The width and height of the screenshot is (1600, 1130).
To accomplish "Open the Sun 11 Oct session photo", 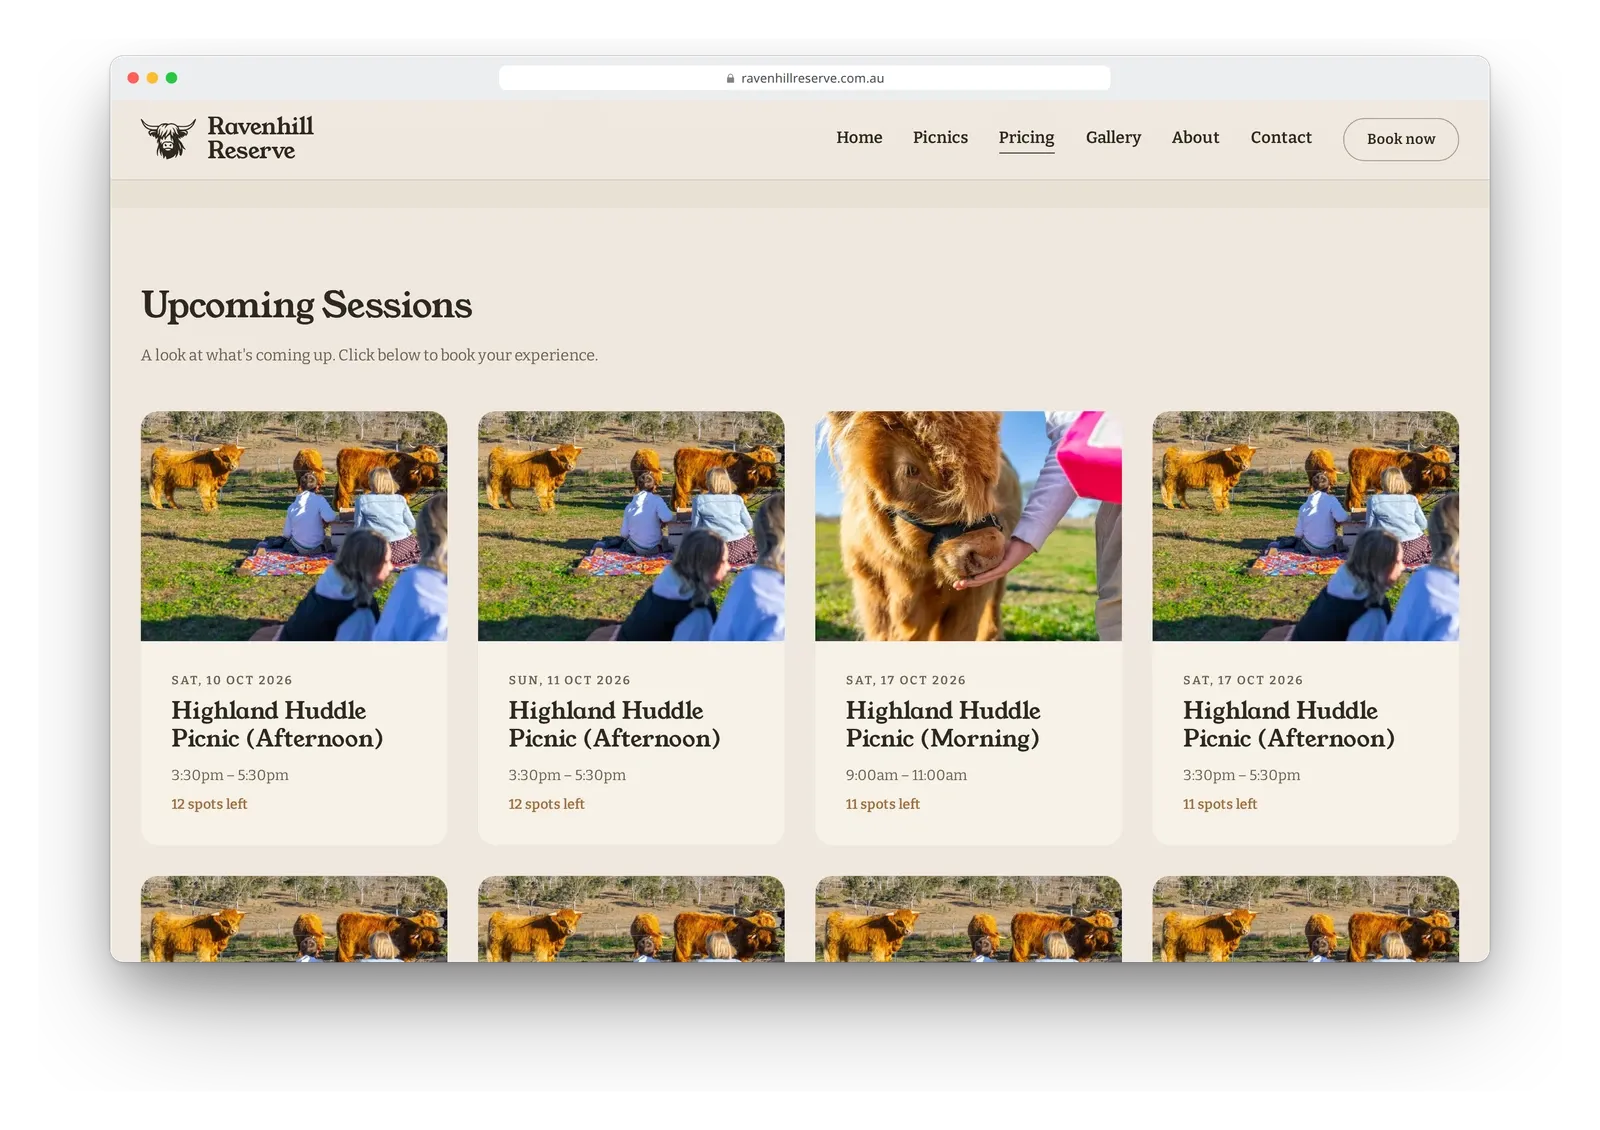I will click(631, 526).
